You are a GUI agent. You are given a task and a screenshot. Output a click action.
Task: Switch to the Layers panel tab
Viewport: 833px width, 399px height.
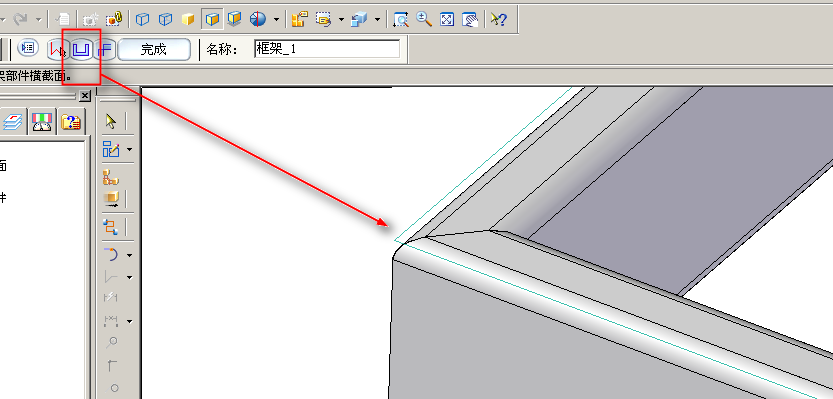[x=13, y=122]
